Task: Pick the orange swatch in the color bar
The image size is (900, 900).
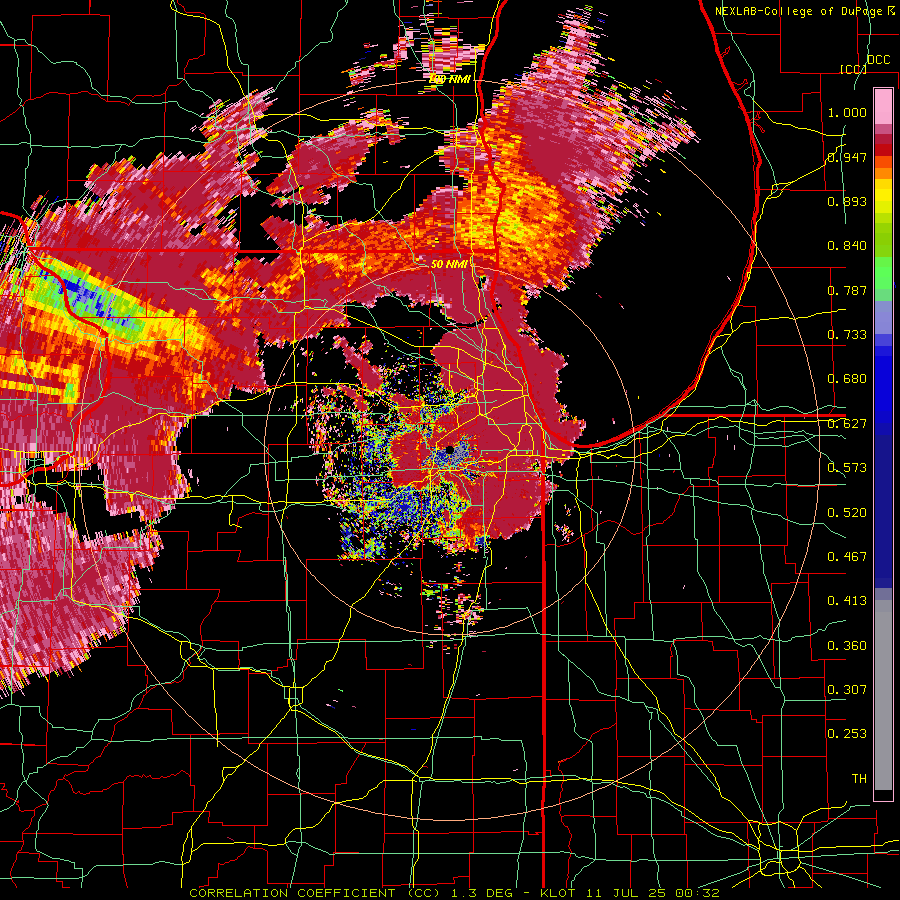Action: point(883,172)
